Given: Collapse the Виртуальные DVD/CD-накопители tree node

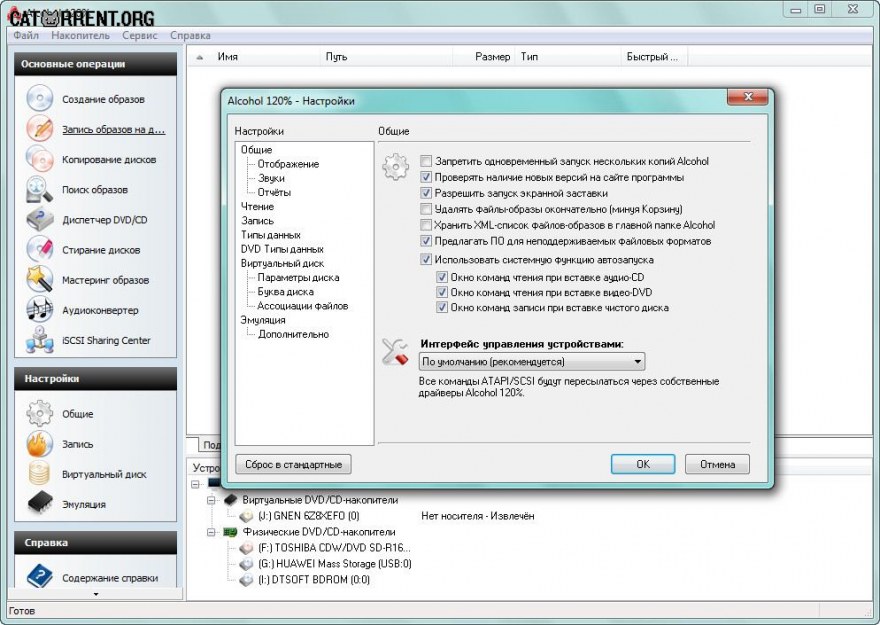Looking at the screenshot, I should pos(212,500).
